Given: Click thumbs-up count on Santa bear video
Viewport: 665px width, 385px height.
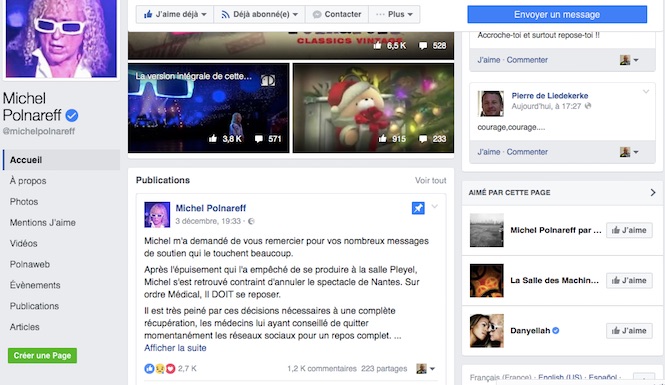Looking at the screenshot, I should (x=392, y=139).
